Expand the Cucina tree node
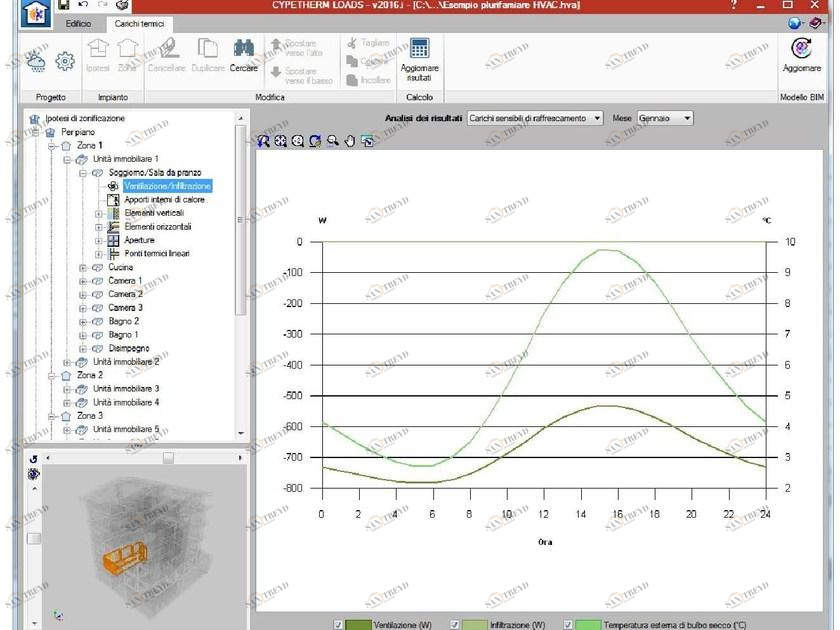840x630 pixels. pyautogui.click(x=83, y=267)
